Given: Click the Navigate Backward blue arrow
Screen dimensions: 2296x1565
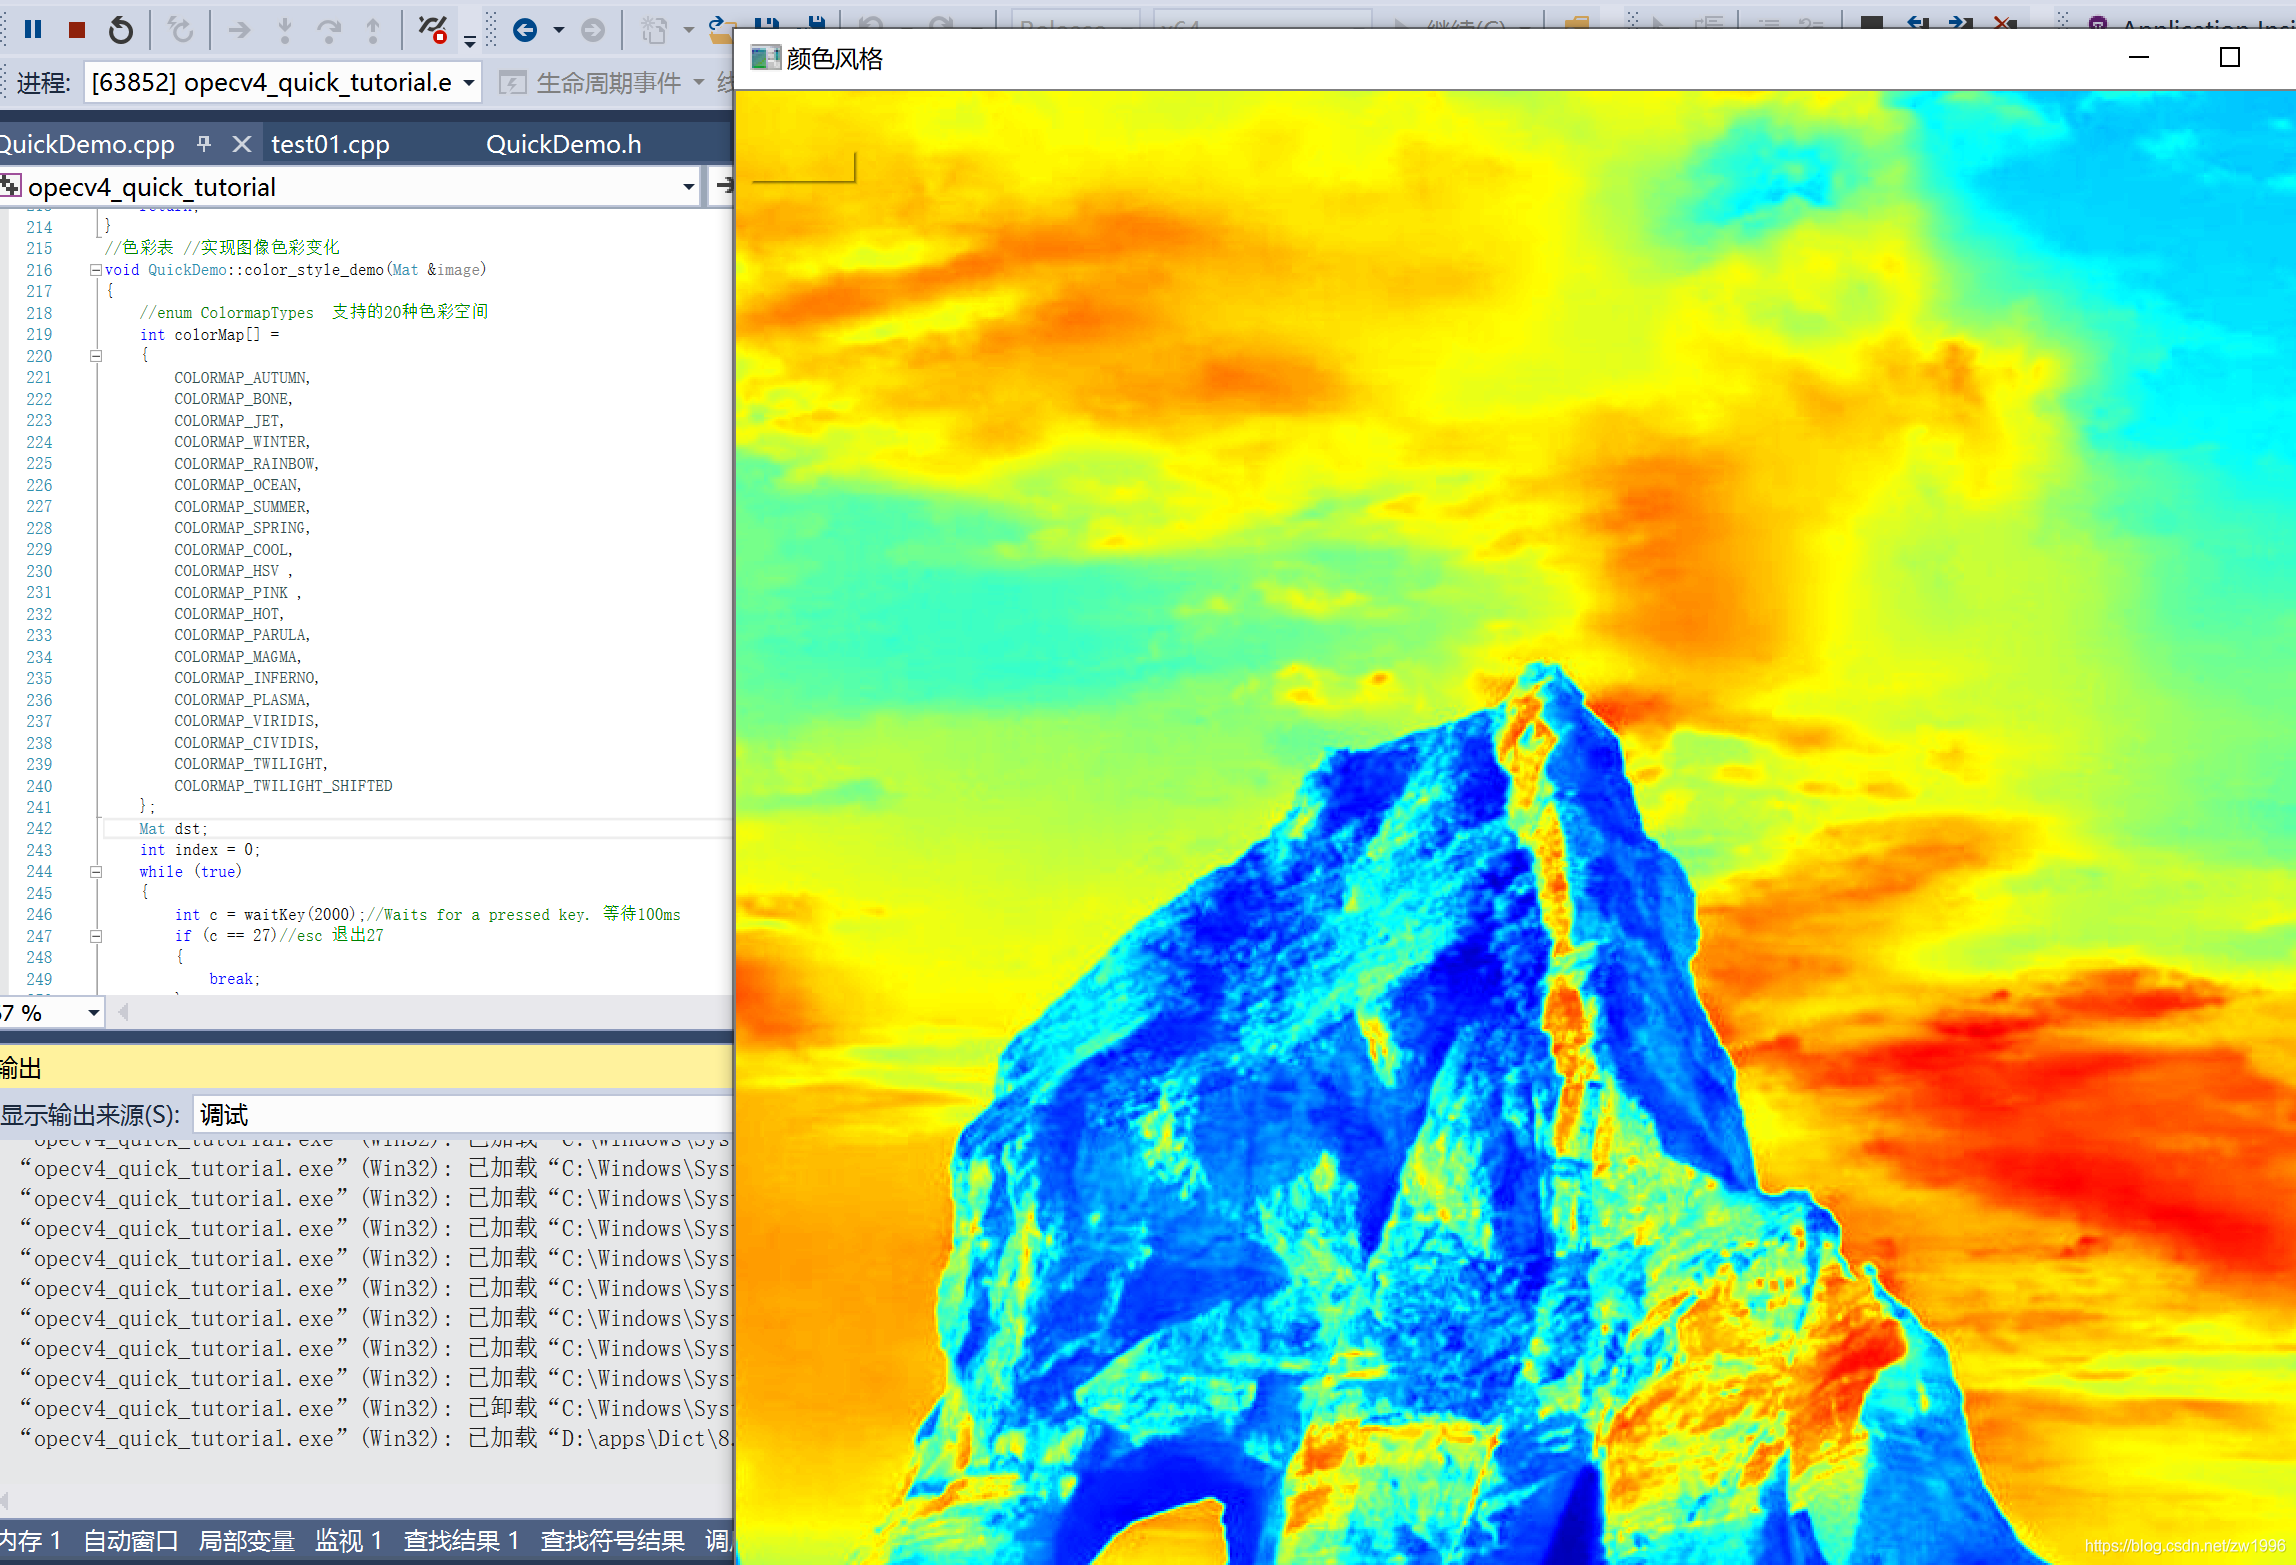Looking at the screenshot, I should (x=525, y=30).
